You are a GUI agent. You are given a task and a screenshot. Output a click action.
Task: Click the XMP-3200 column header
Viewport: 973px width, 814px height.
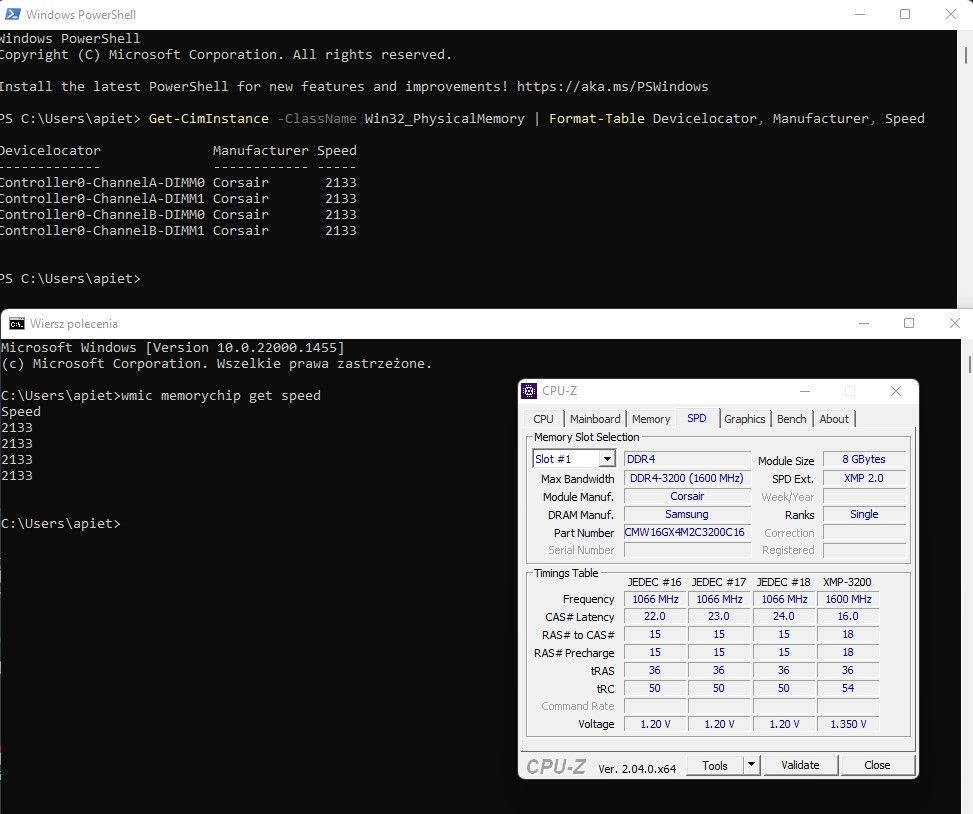pos(847,582)
